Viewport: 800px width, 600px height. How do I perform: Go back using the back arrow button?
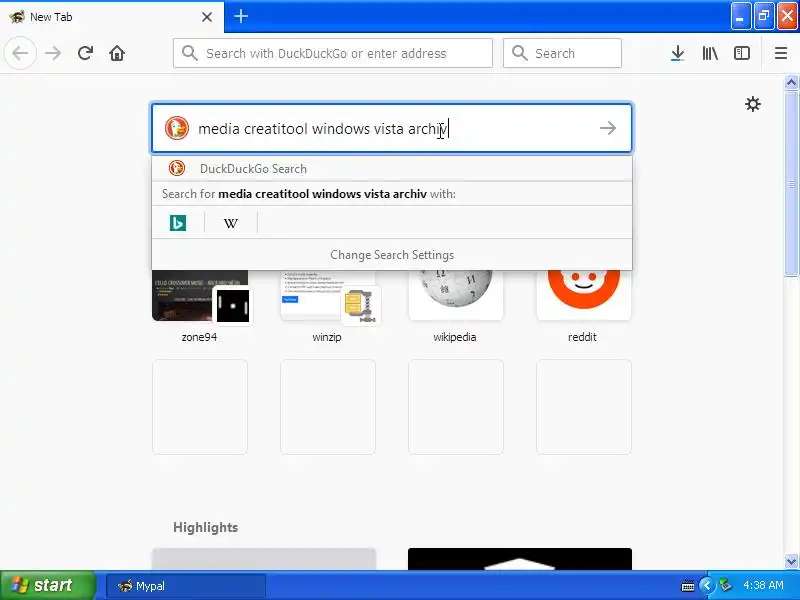[20, 53]
